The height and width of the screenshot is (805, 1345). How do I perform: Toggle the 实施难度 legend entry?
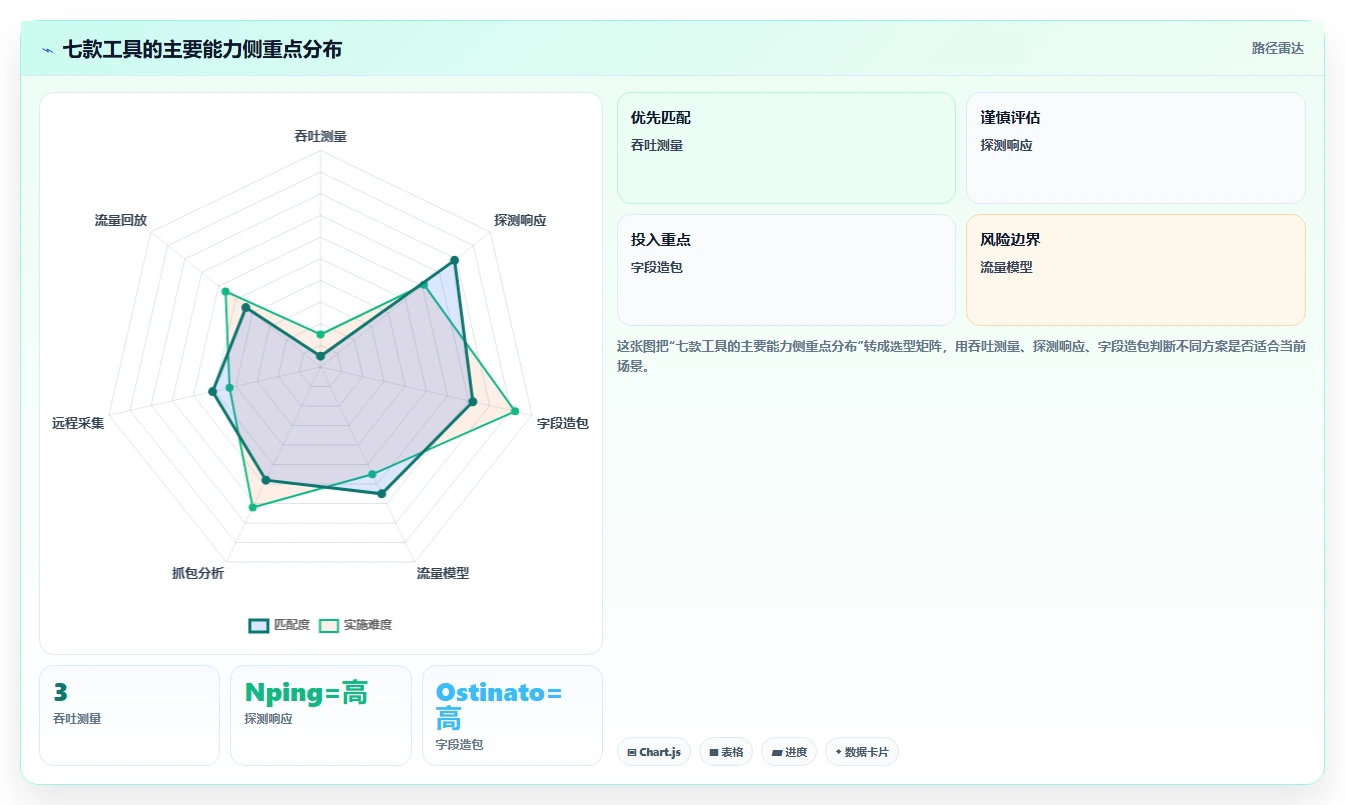click(x=355, y=625)
